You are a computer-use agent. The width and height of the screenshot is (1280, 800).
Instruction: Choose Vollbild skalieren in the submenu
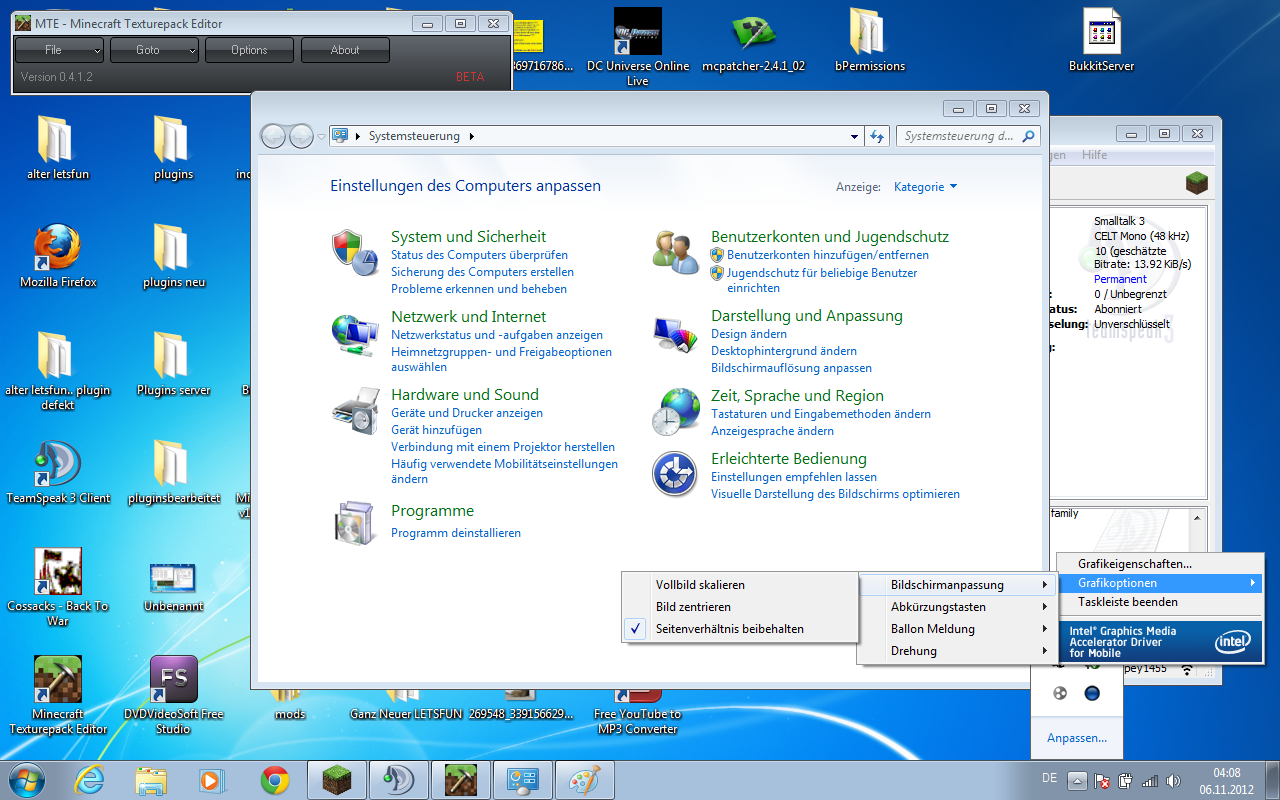[700, 585]
